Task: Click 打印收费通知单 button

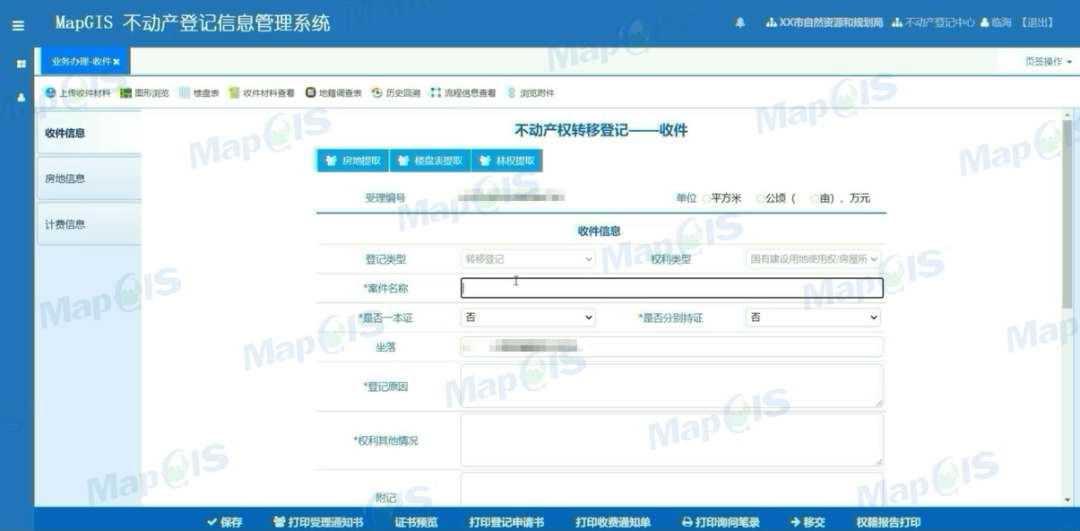Action: click(613, 522)
